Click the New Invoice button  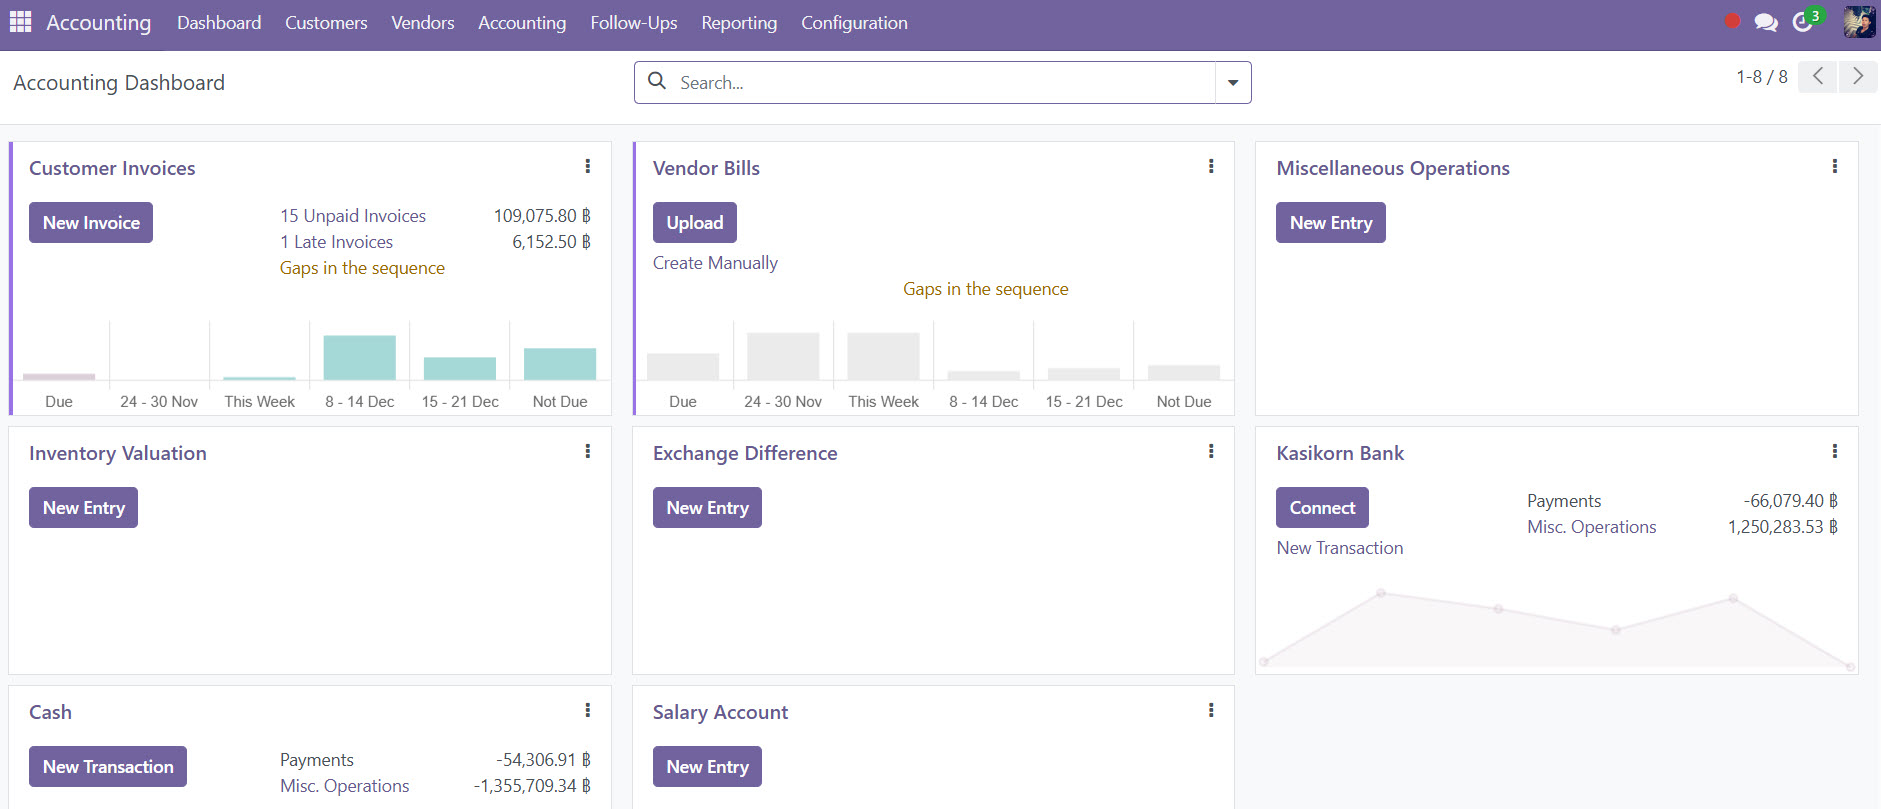point(91,223)
